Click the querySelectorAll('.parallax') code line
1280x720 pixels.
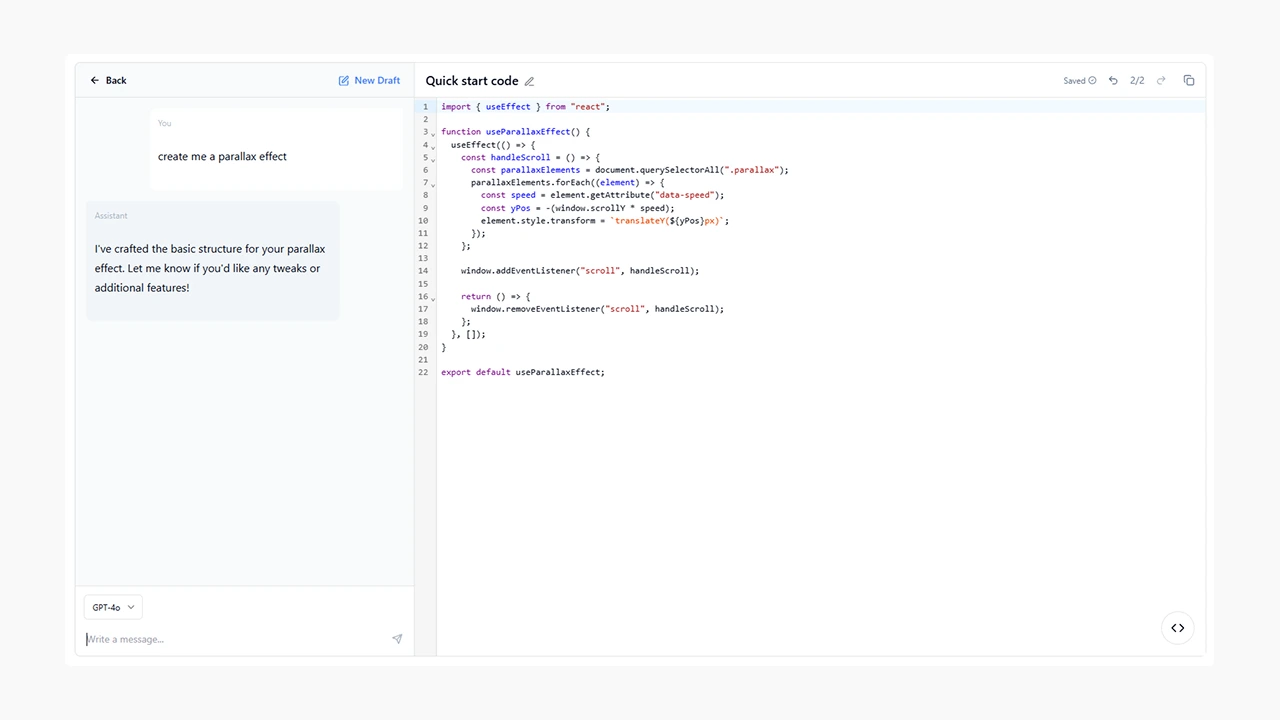[x=630, y=170]
